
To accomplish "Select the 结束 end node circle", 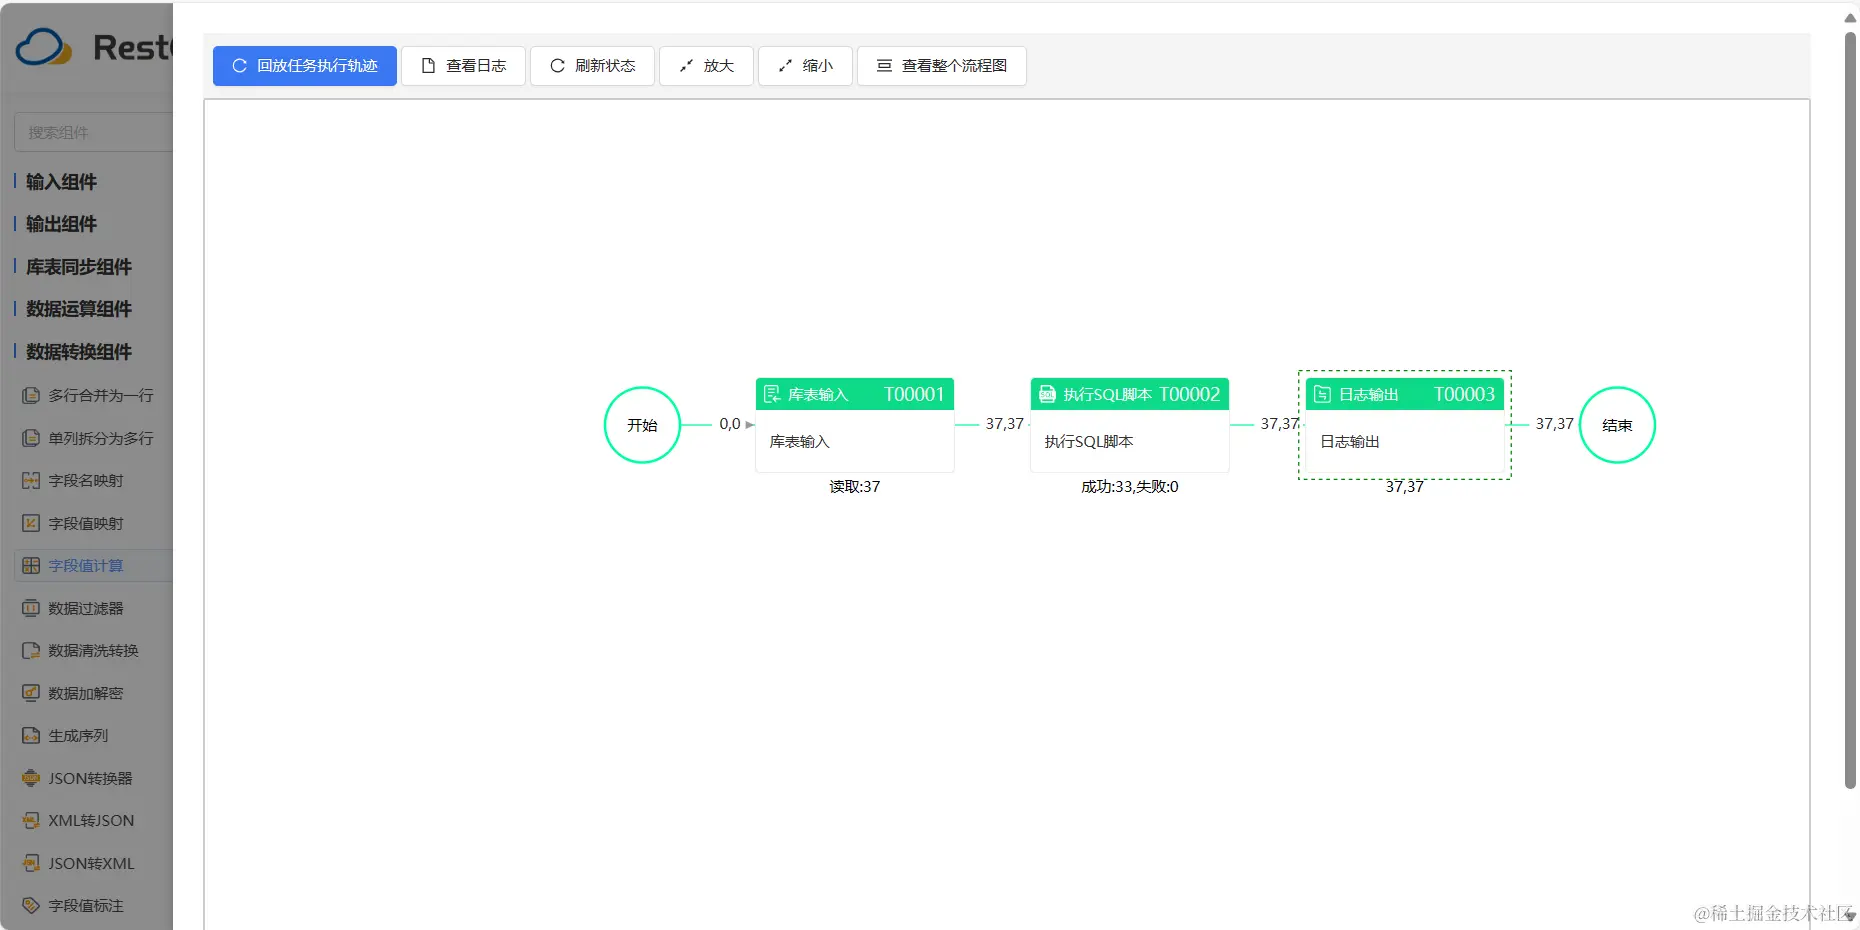I will pos(1617,425).
